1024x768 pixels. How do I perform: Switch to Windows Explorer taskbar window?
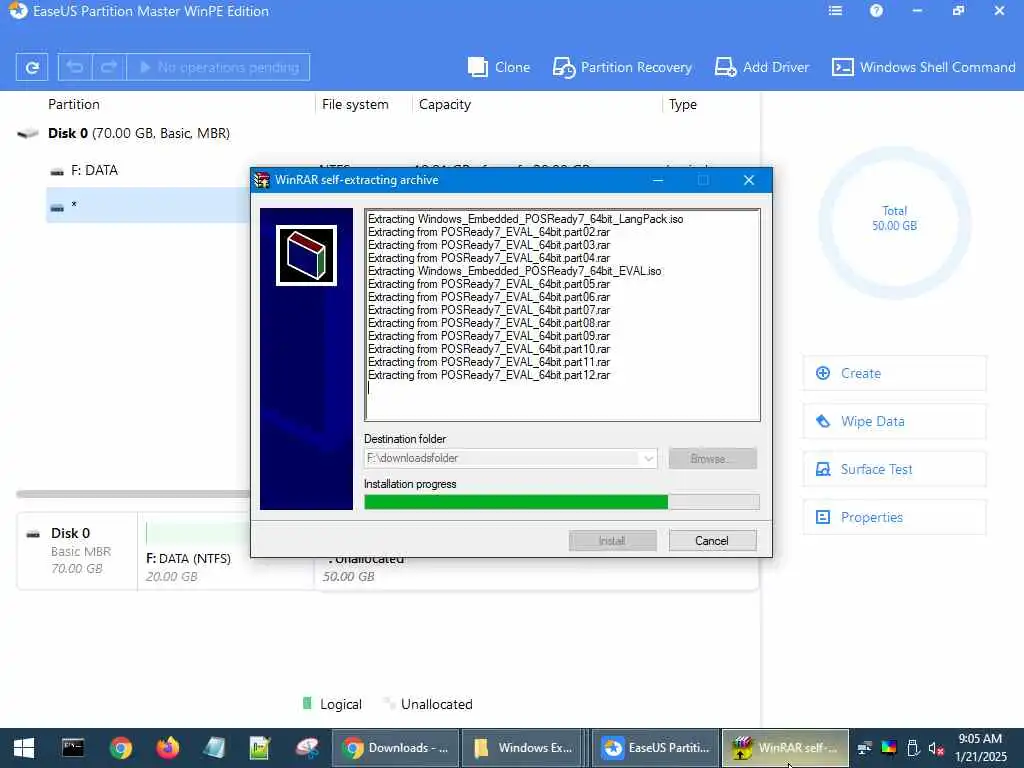(523, 748)
